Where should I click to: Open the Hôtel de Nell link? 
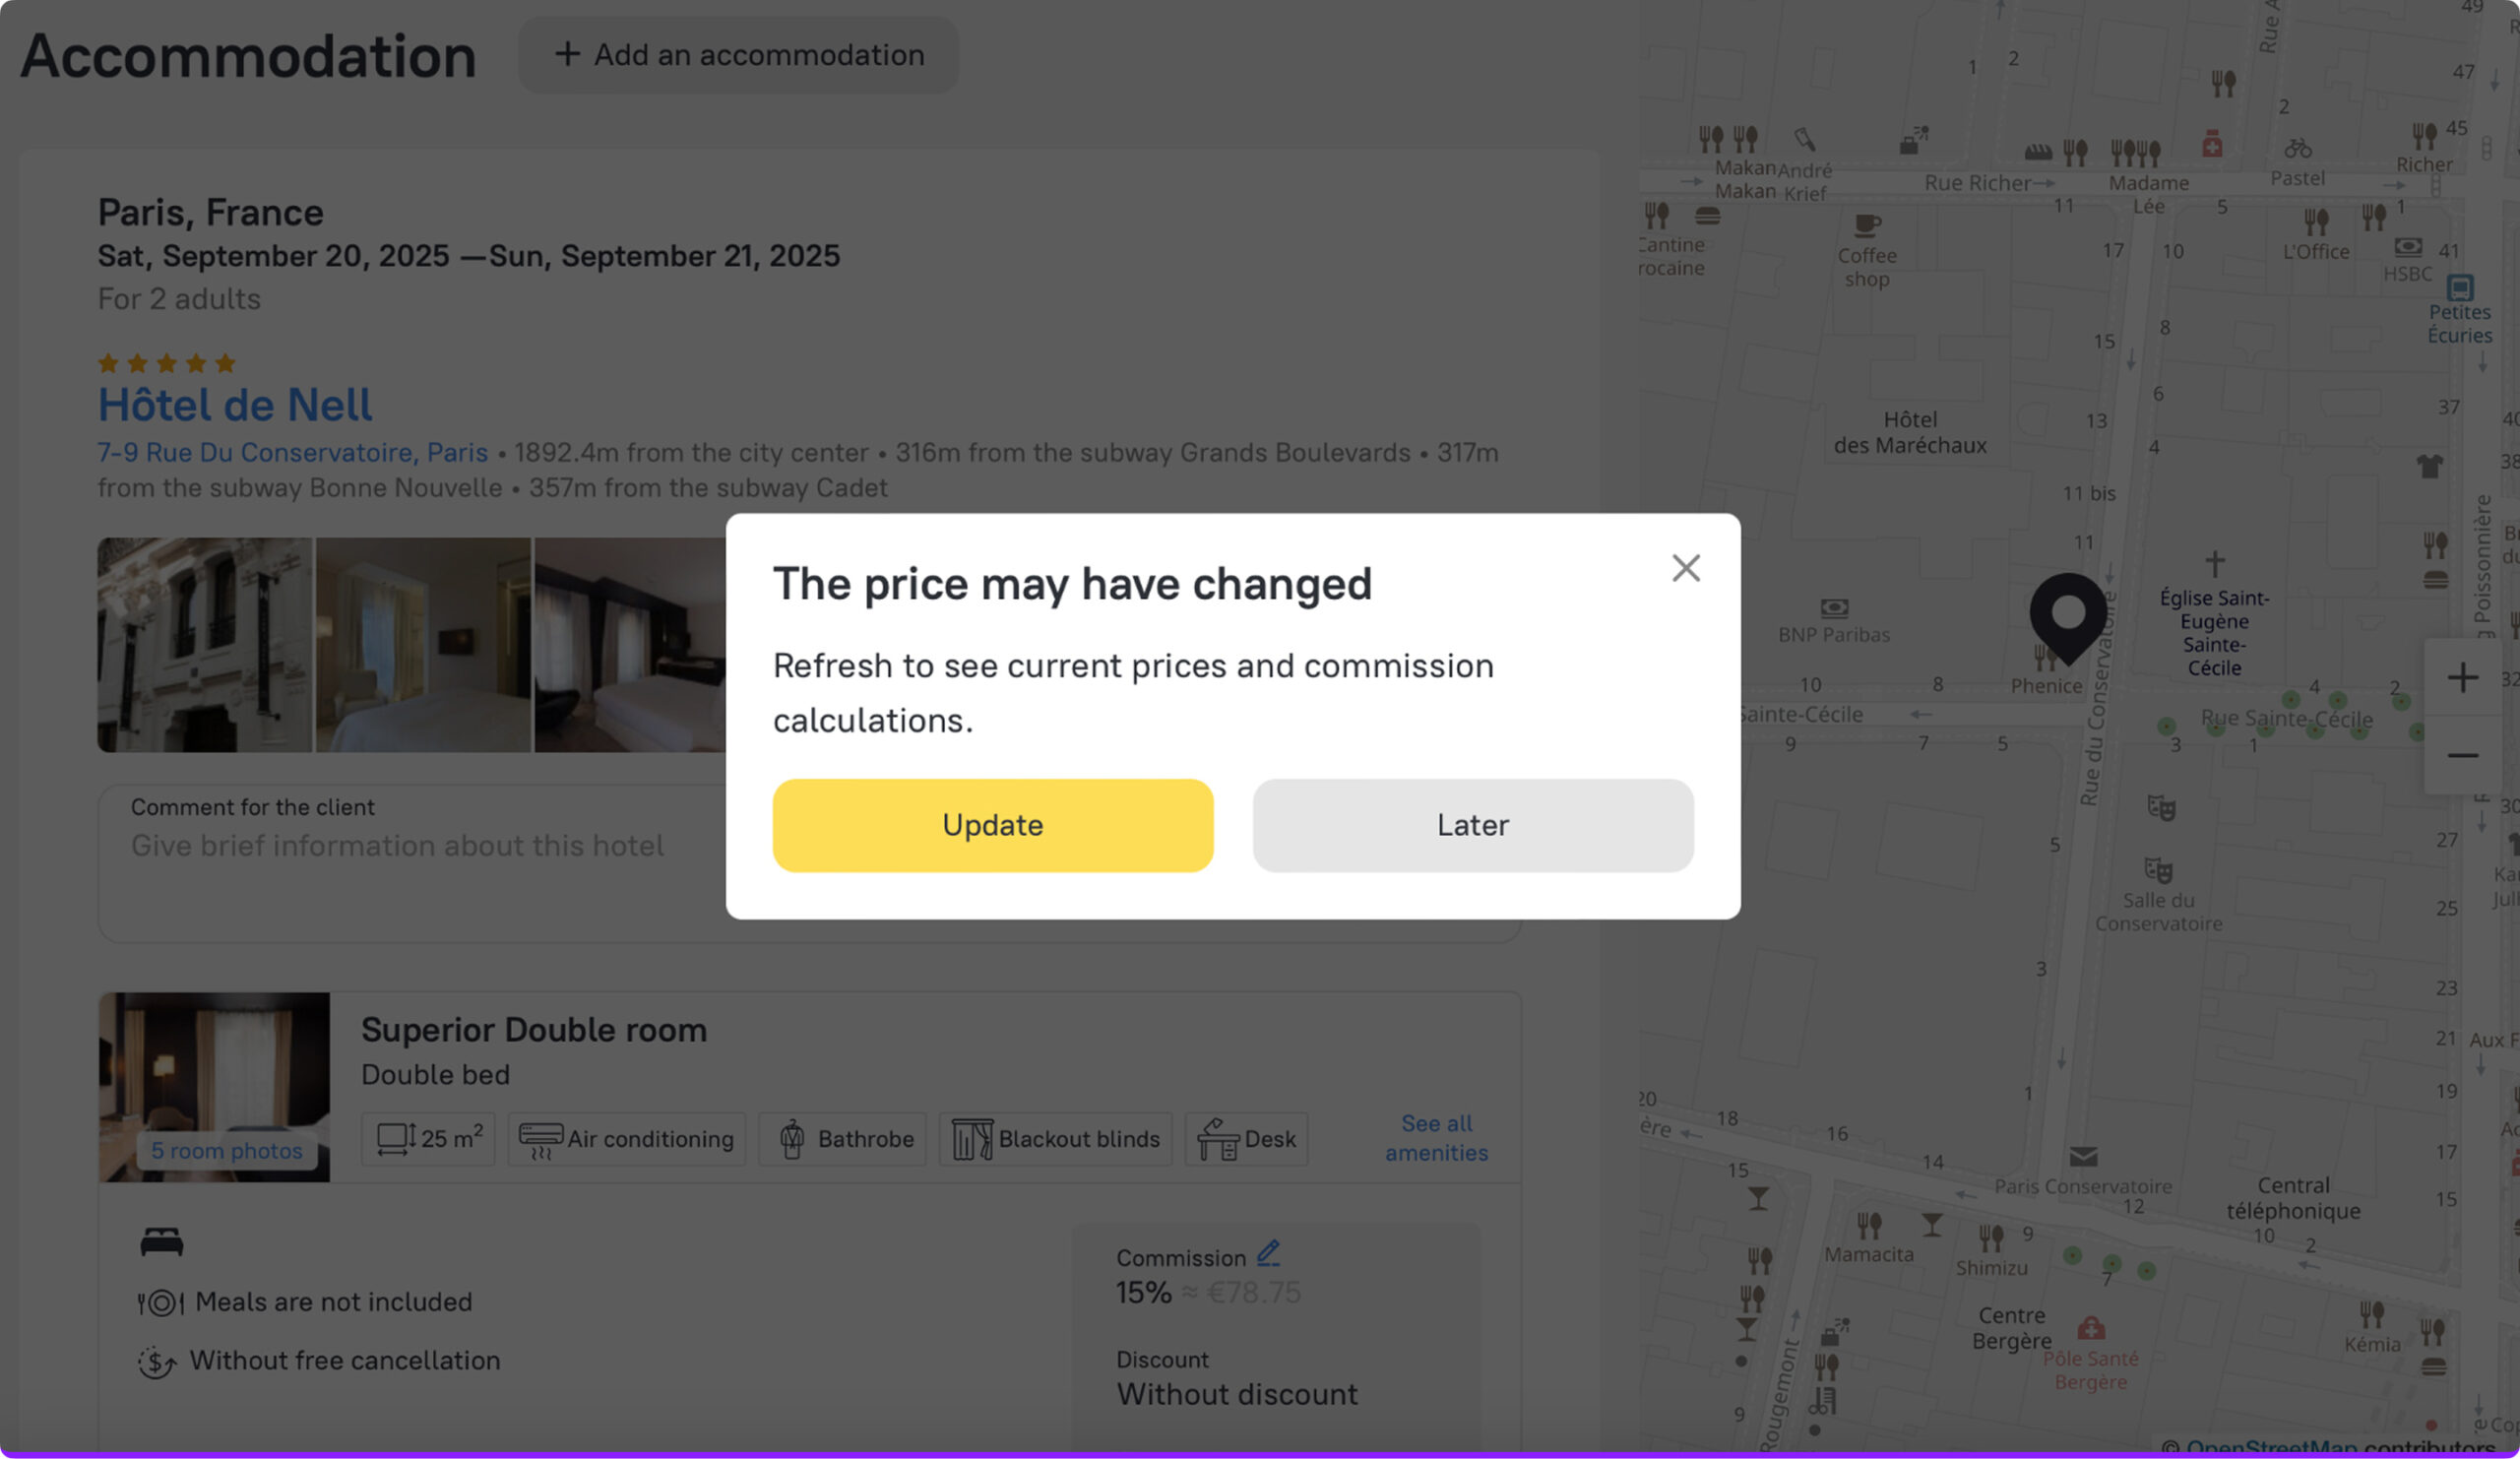(234, 405)
